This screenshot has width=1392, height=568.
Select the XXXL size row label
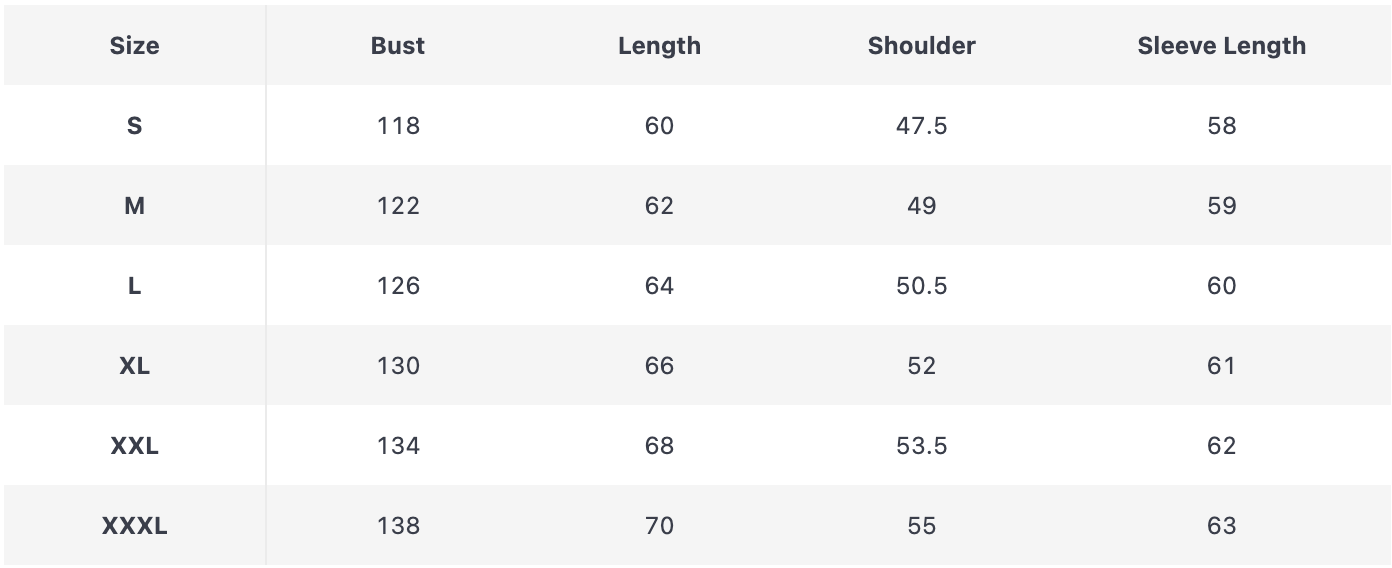tap(134, 526)
